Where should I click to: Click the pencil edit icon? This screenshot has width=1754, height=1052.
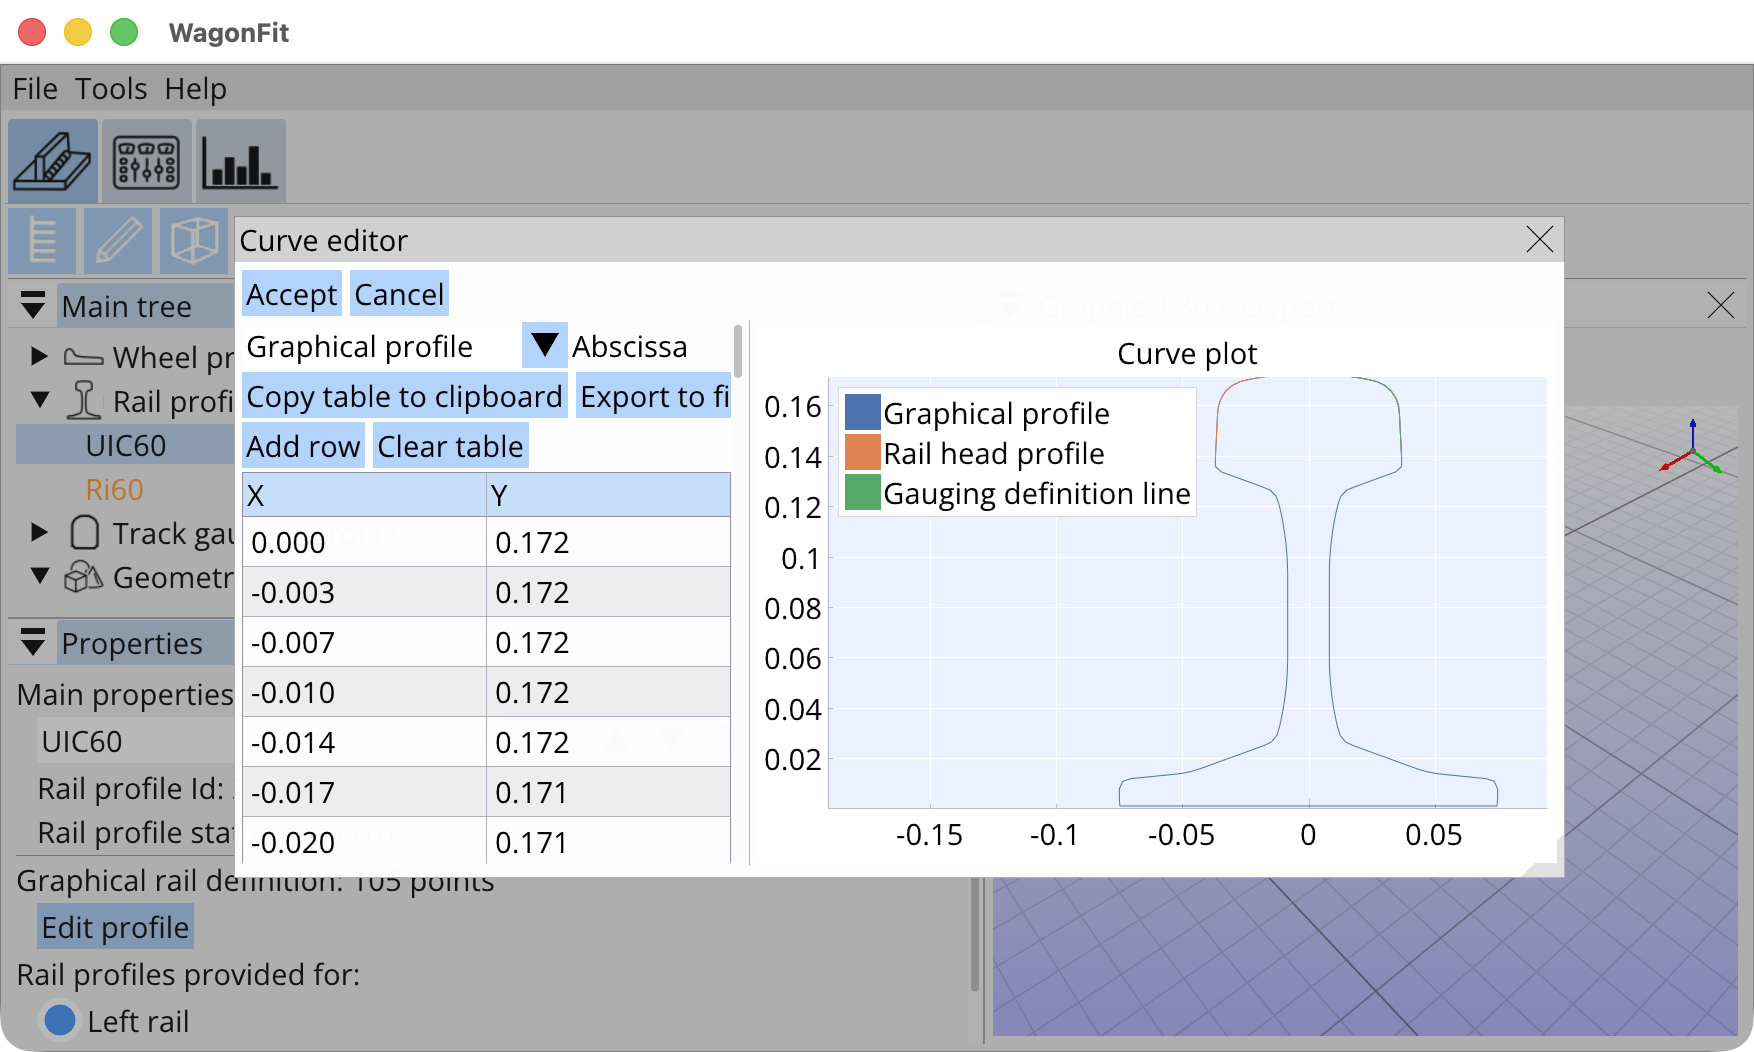click(118, 241)
